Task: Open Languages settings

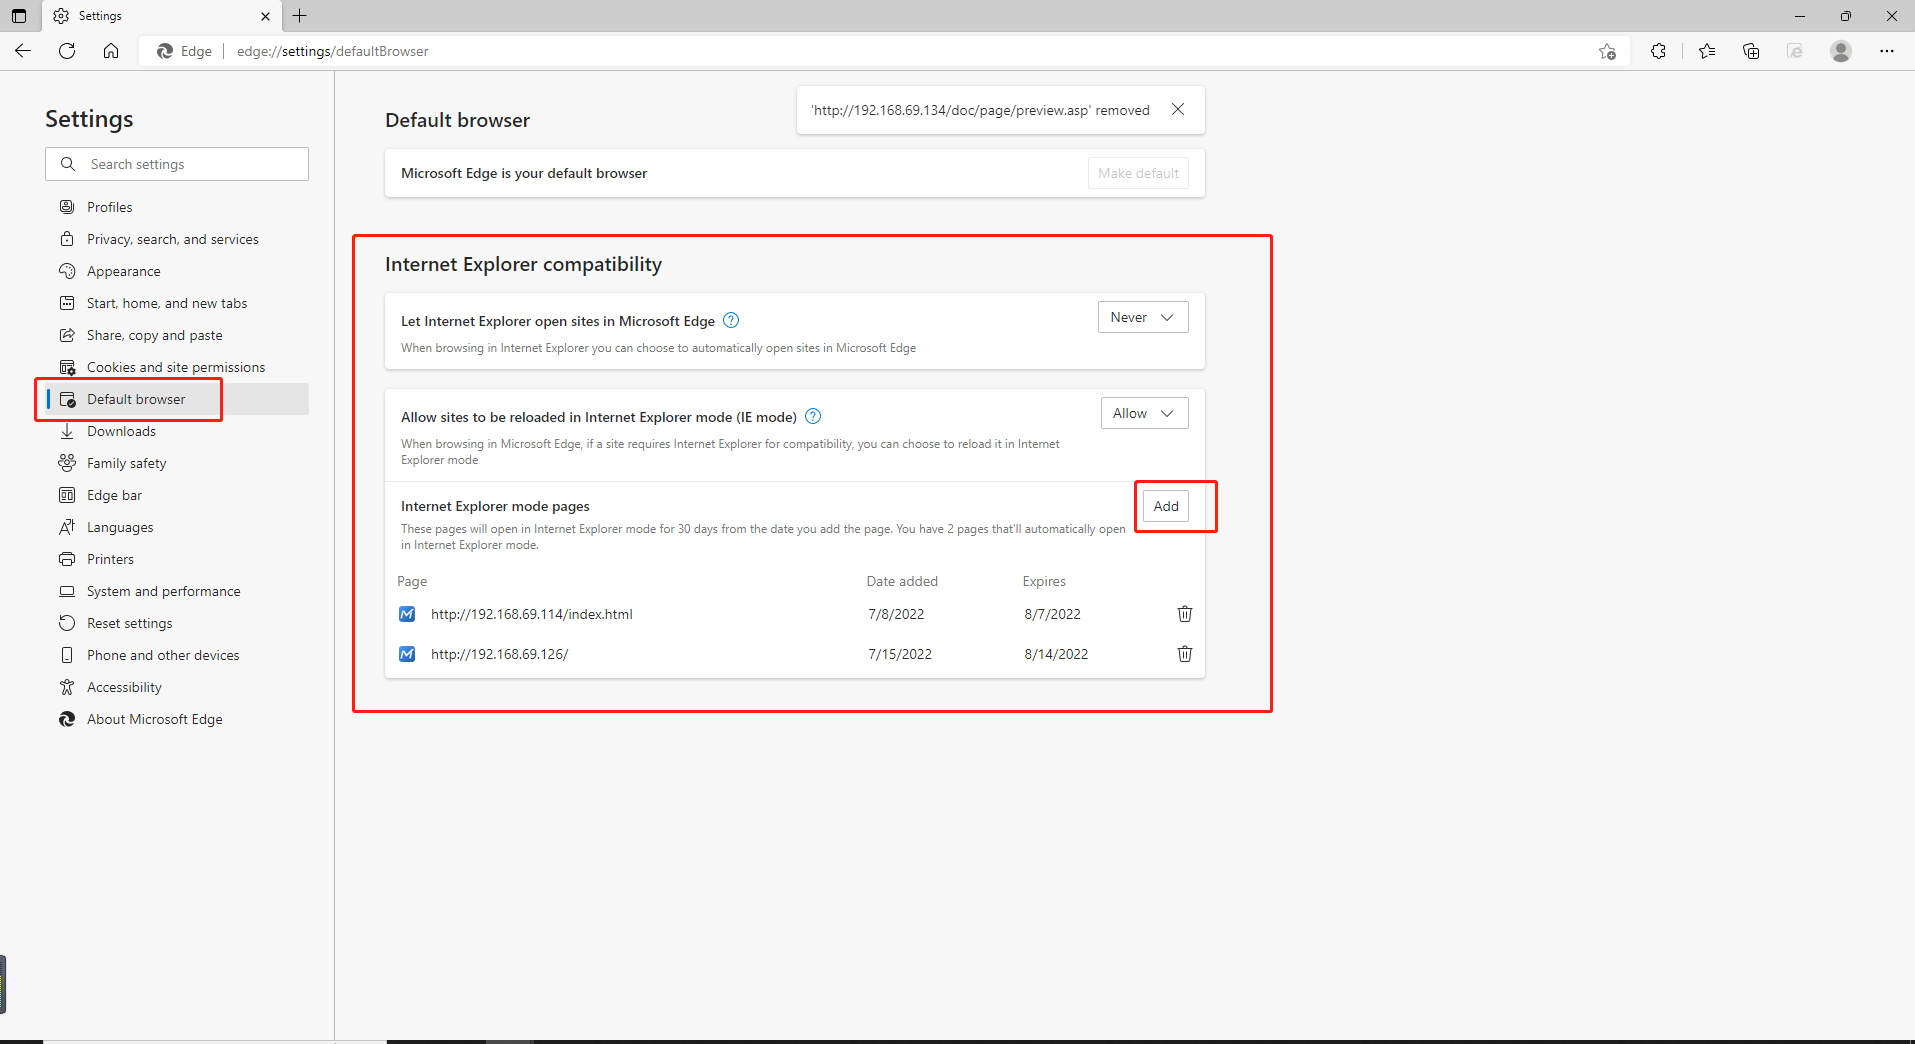Action: coord(178,527)
